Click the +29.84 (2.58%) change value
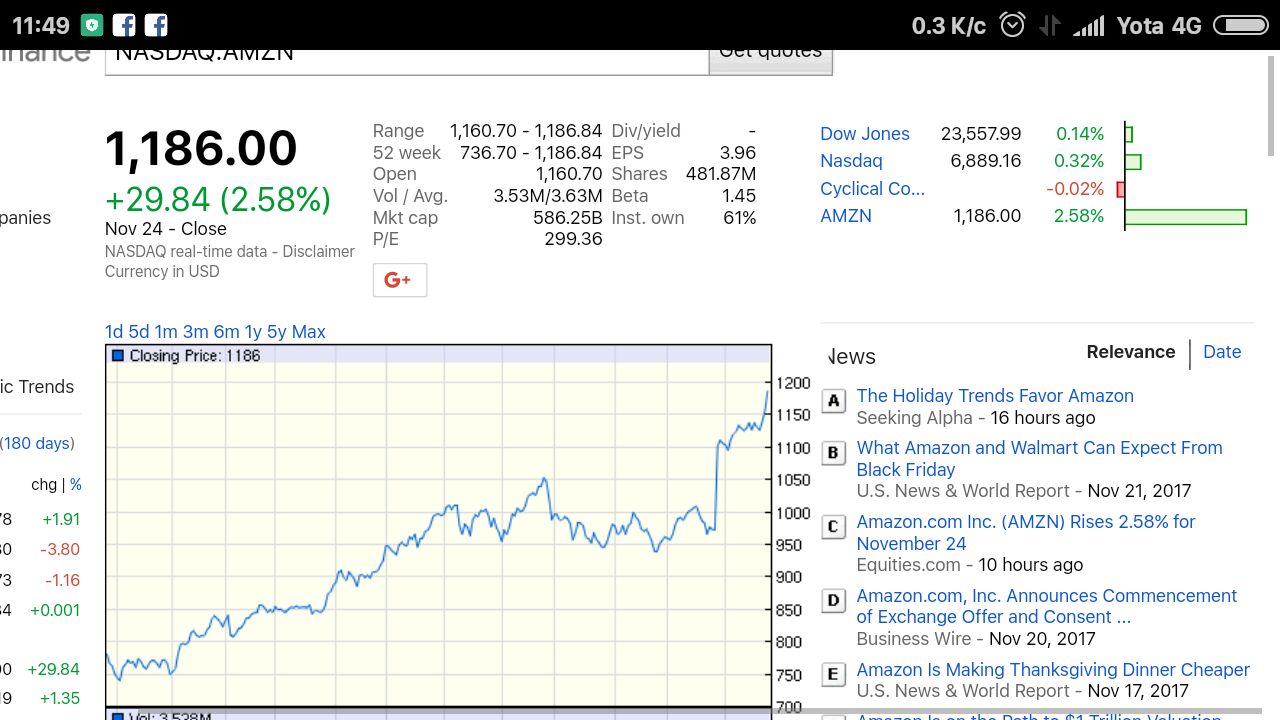The height and width of the screenshot is (720, 1280). coord(218,199)
